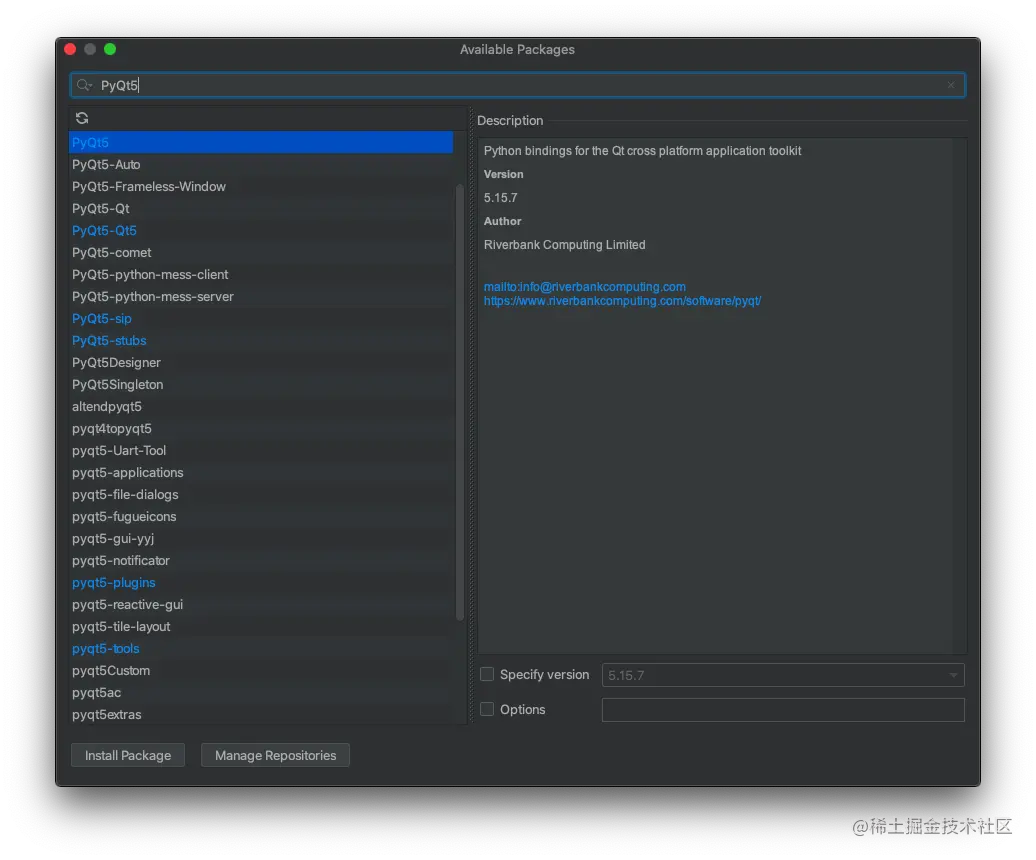Pick the pyqt5-plugins package
Image resolution: width=1036 pixels, height=860 pixels.
pos(262,583)
